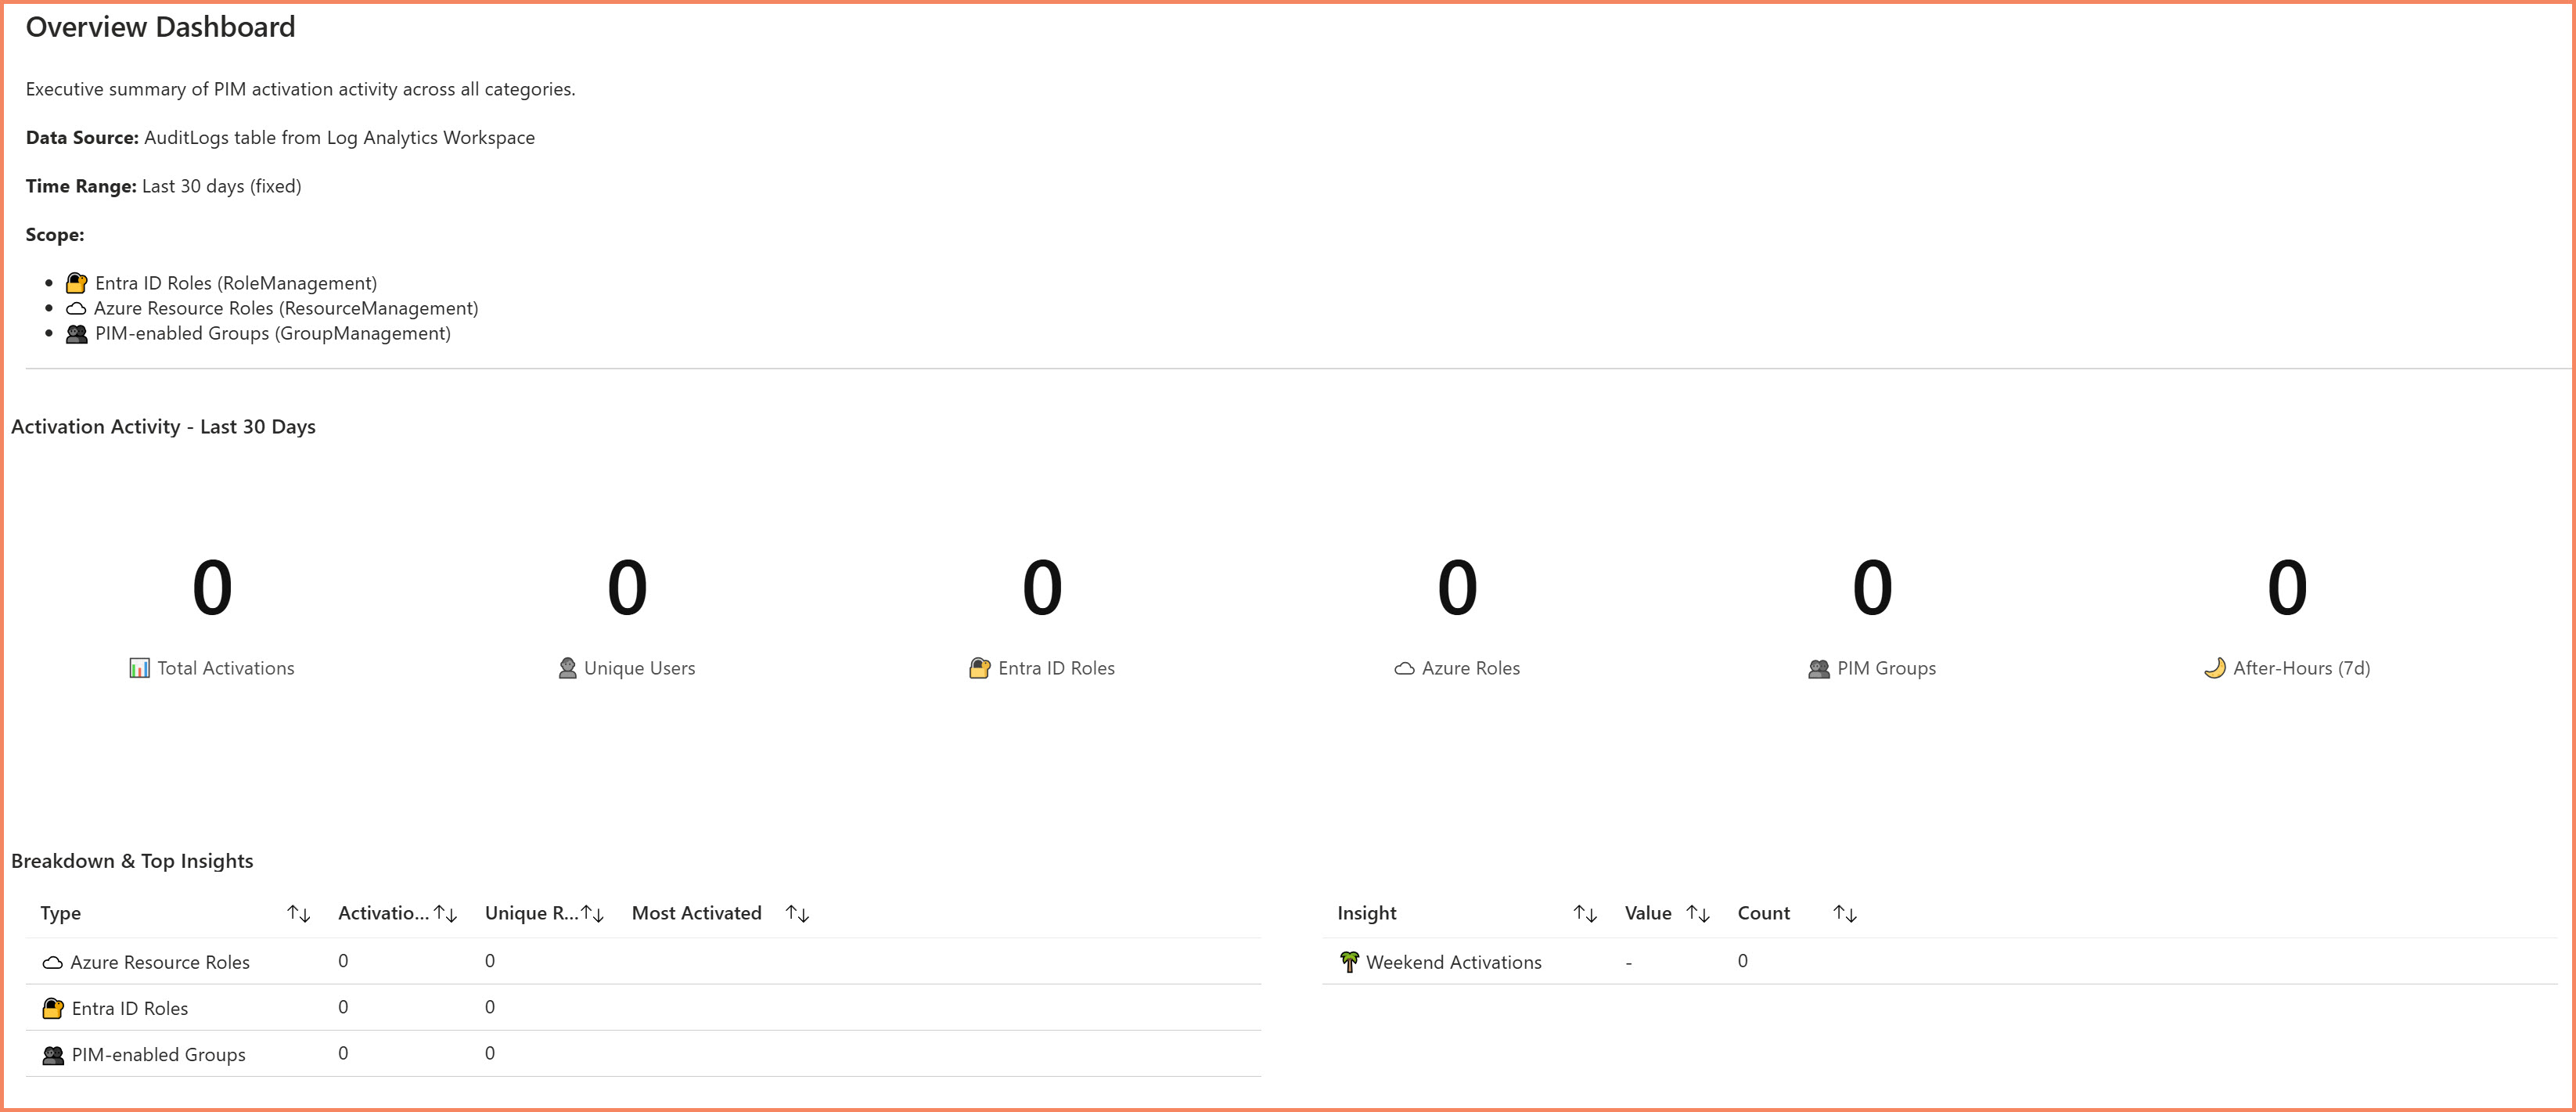
Task: Toggle sort on the Type column
Action: click(299, 913)
